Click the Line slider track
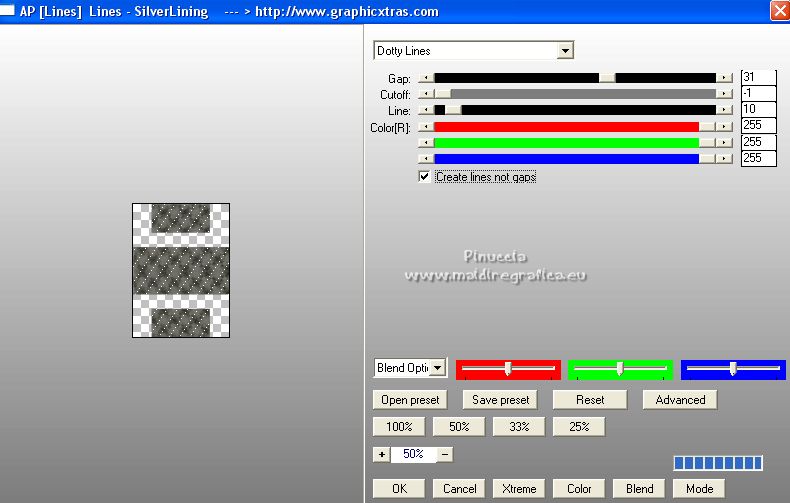Viewport: 790px width, 503px height. pos(575,110)
